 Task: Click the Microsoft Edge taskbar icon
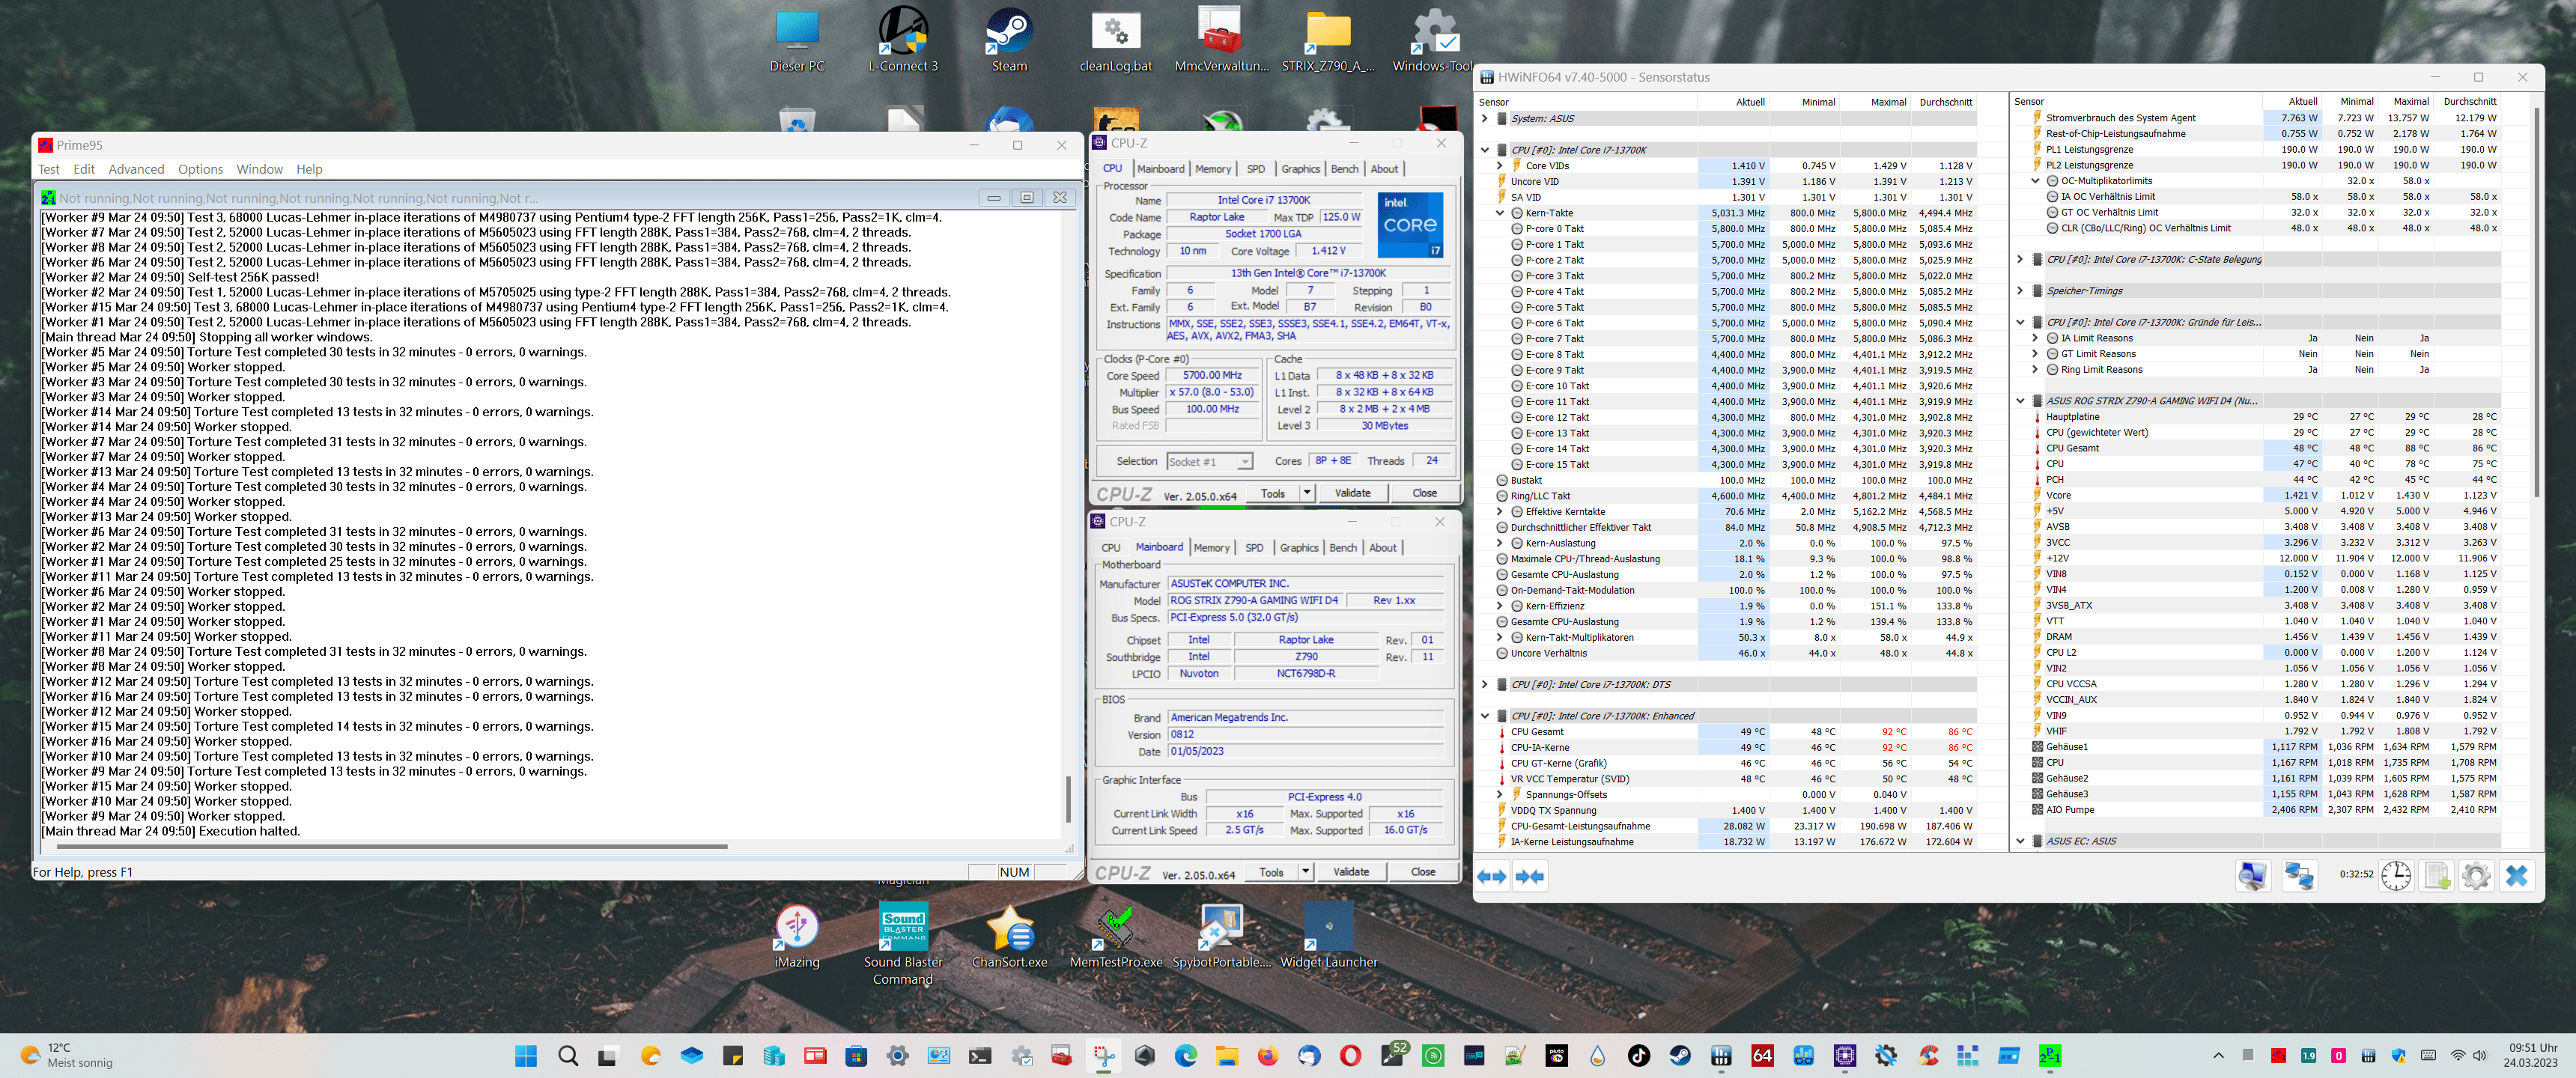[1185, 1055]
